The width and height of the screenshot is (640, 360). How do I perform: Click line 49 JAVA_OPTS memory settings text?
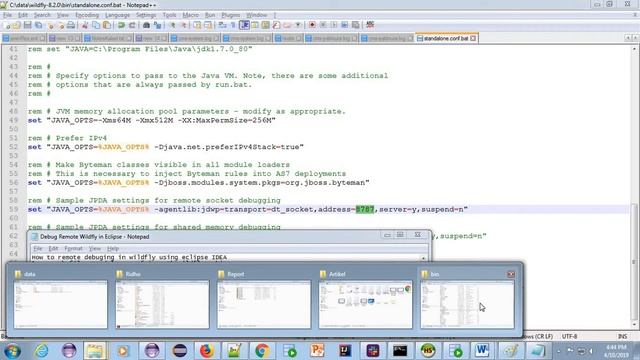tap(151, 120)
